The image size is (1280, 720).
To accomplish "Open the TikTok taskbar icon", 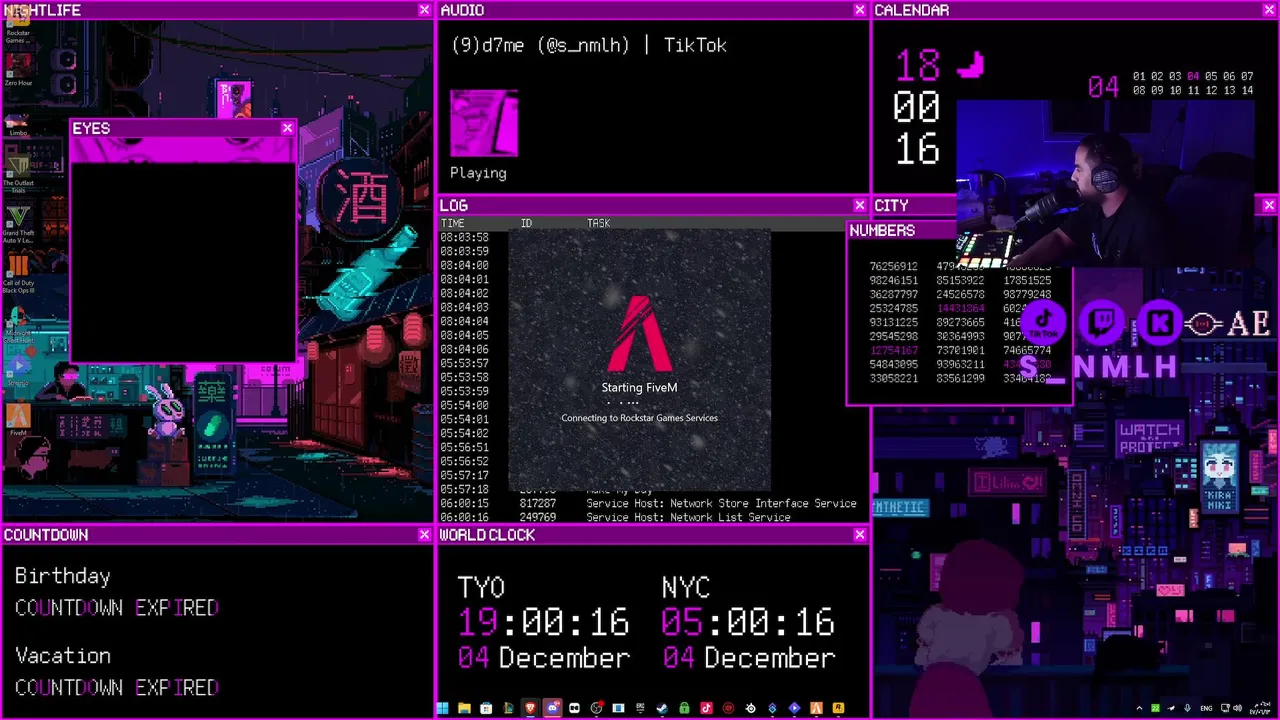I will click(706, 709).
